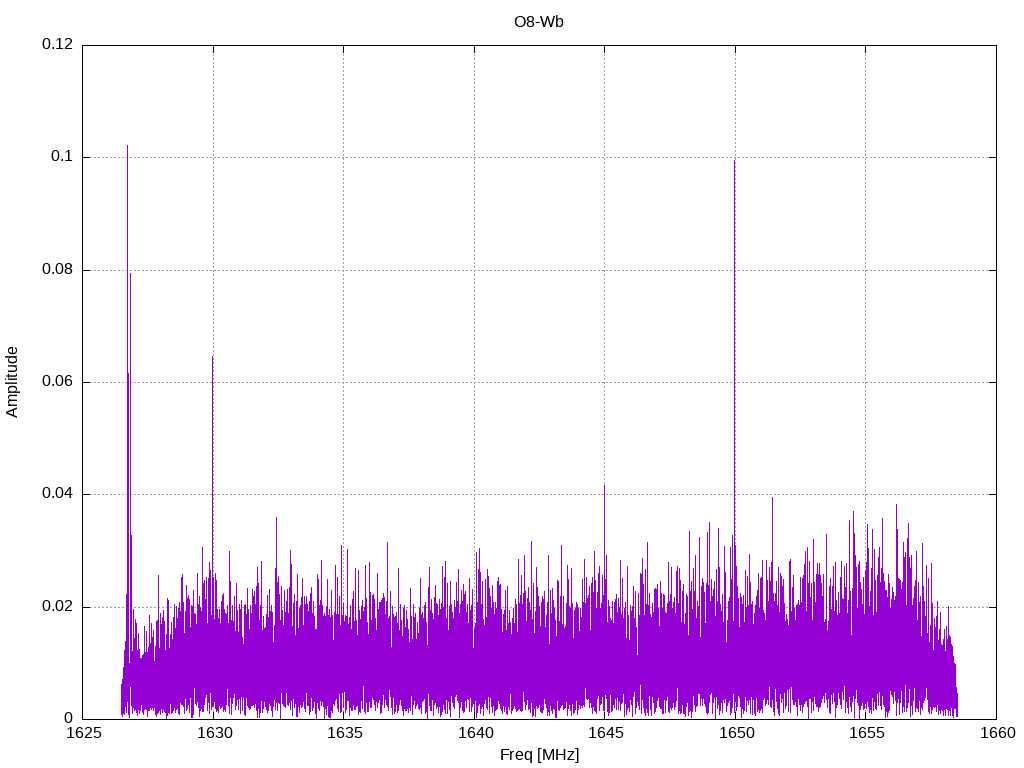Click the plot title O8-Wb
Image resolution: width=1024 pixels, height=768 pixels.
(539, 22)
